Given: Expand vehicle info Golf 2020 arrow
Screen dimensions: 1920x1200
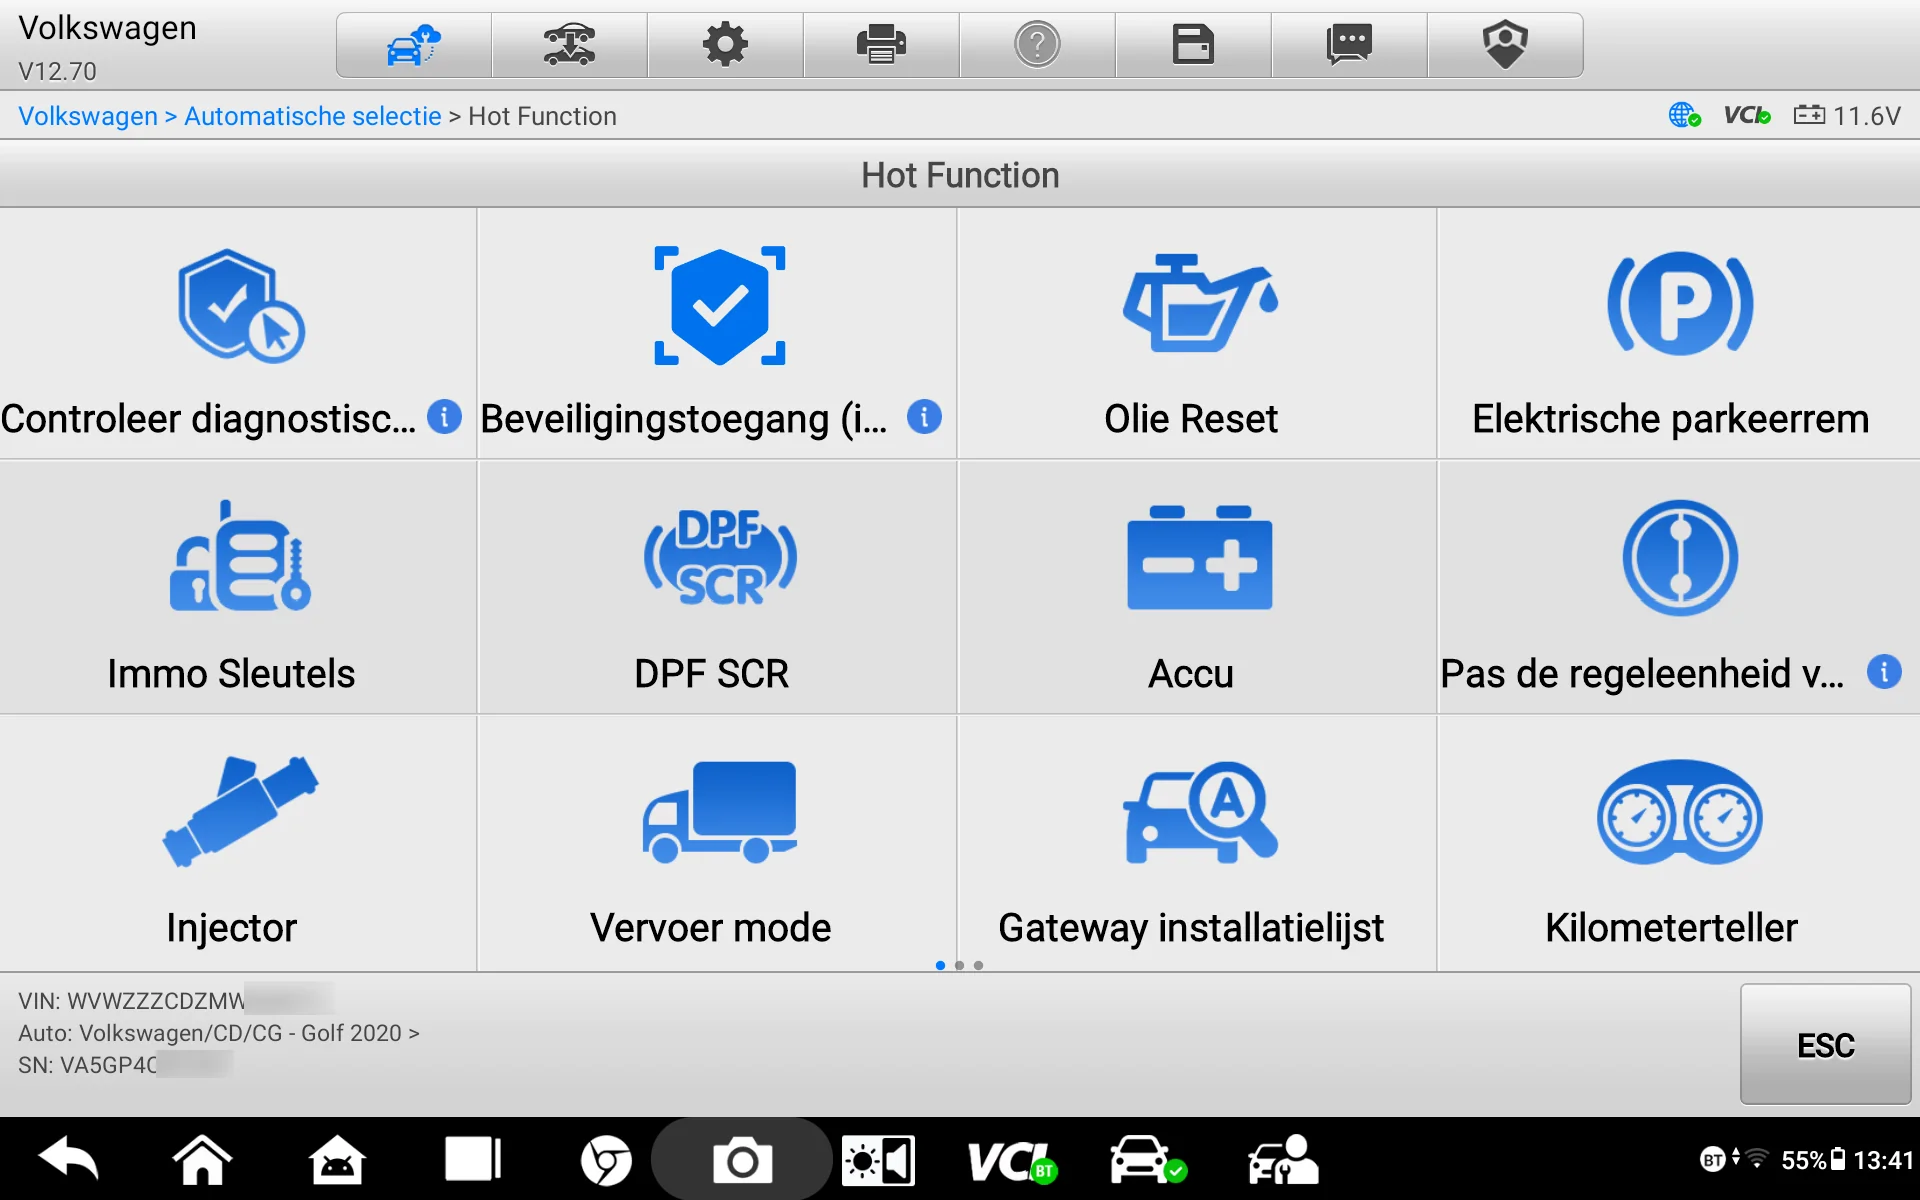Looking at the screenshot, I should coord(414,1033).
